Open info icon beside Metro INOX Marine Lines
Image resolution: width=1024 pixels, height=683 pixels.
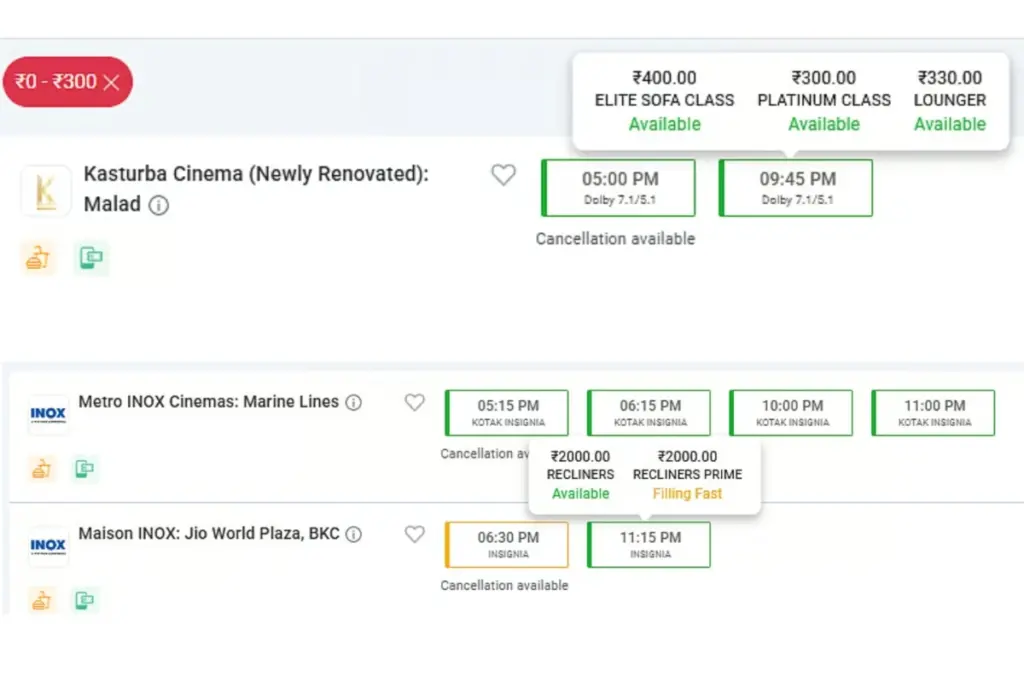pyautogui.click(x=353, y=403)
